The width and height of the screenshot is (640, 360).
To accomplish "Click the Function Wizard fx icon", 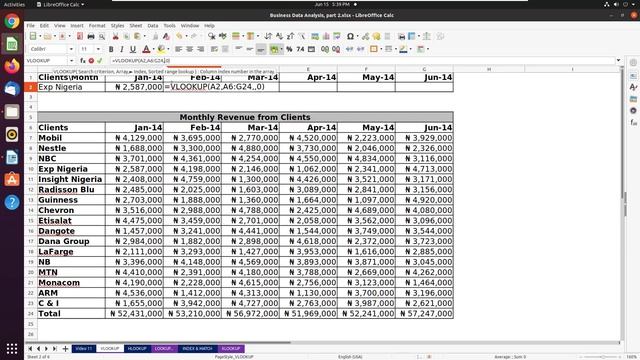I will 83,60.
